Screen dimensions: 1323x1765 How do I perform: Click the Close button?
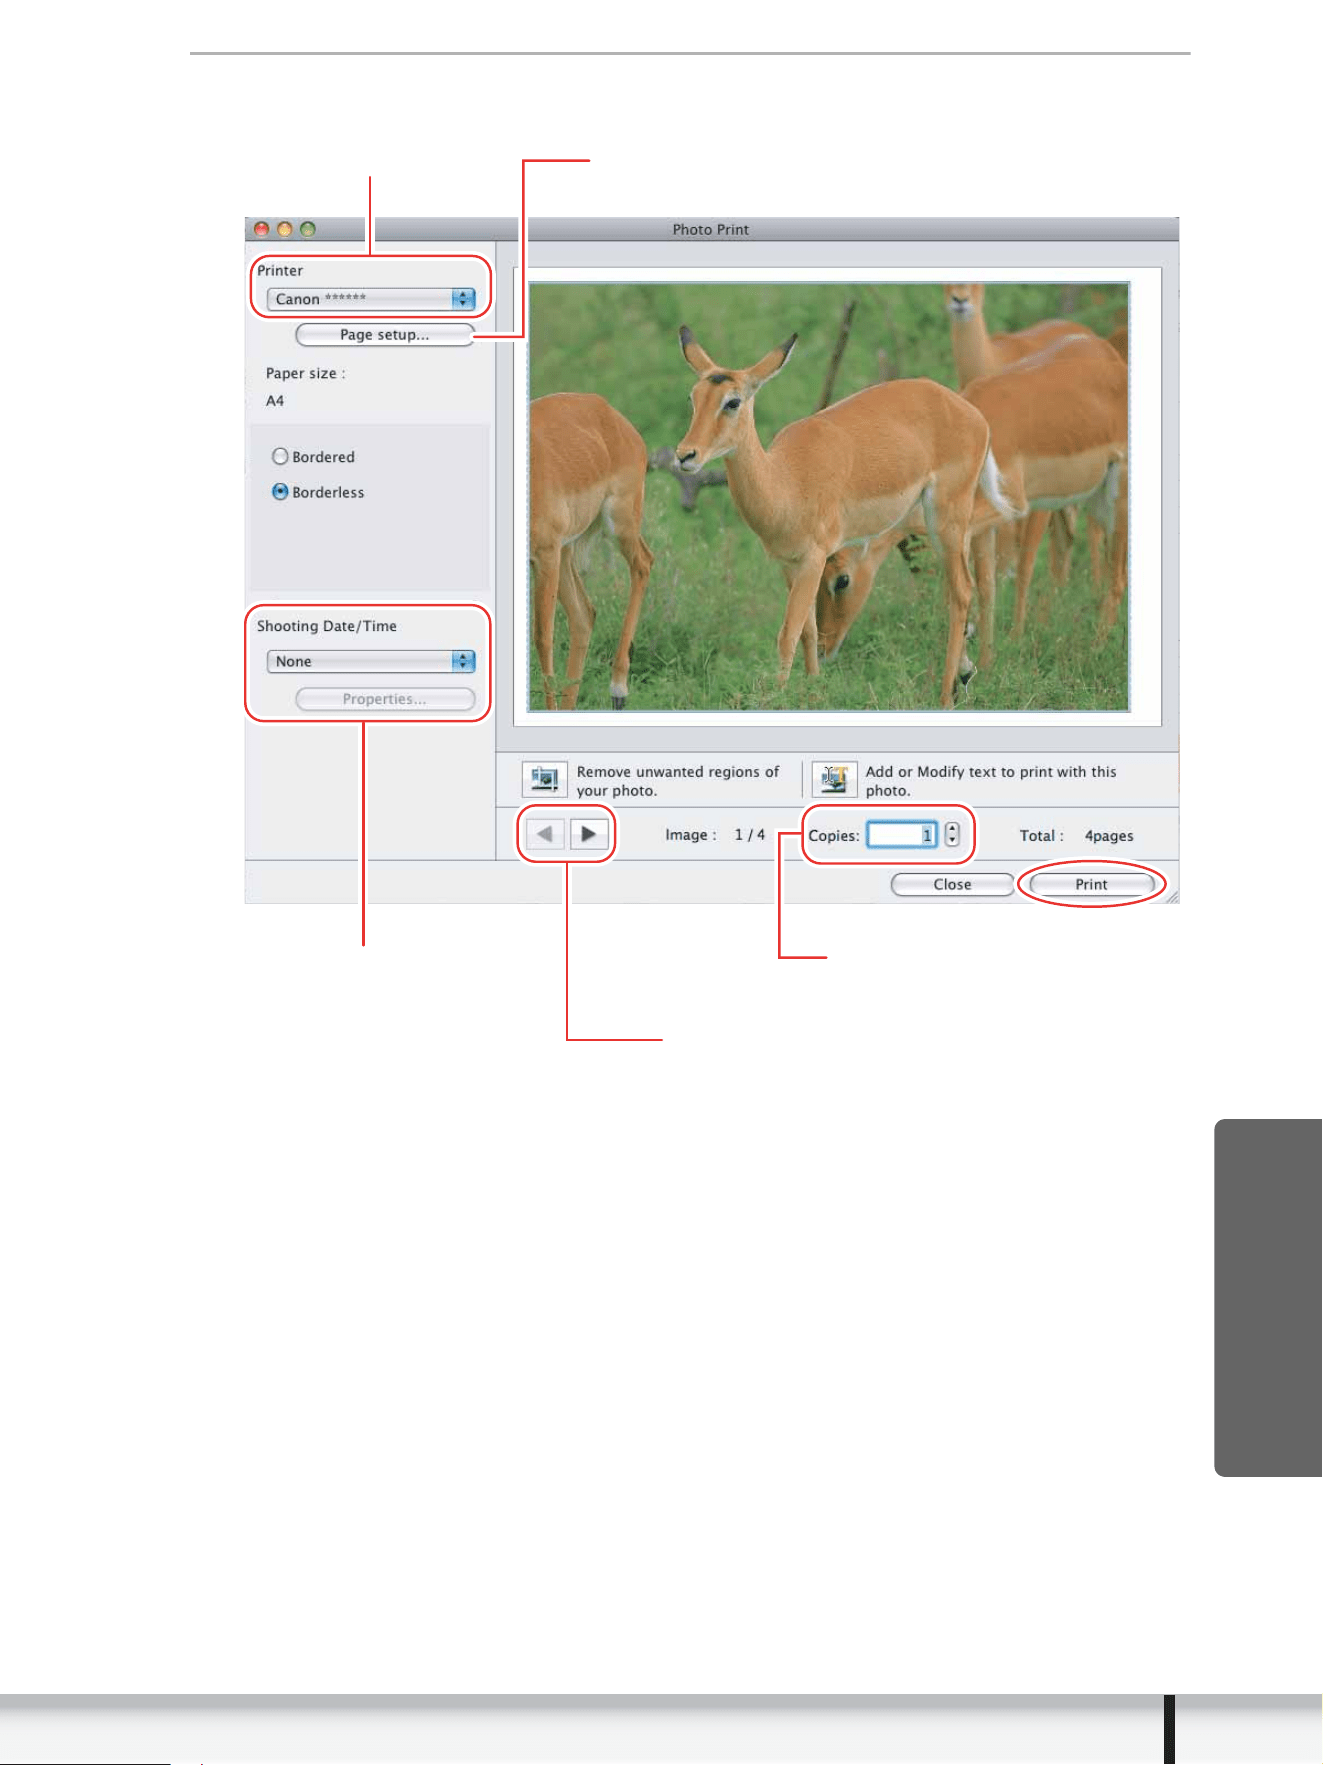coord(952,884)
